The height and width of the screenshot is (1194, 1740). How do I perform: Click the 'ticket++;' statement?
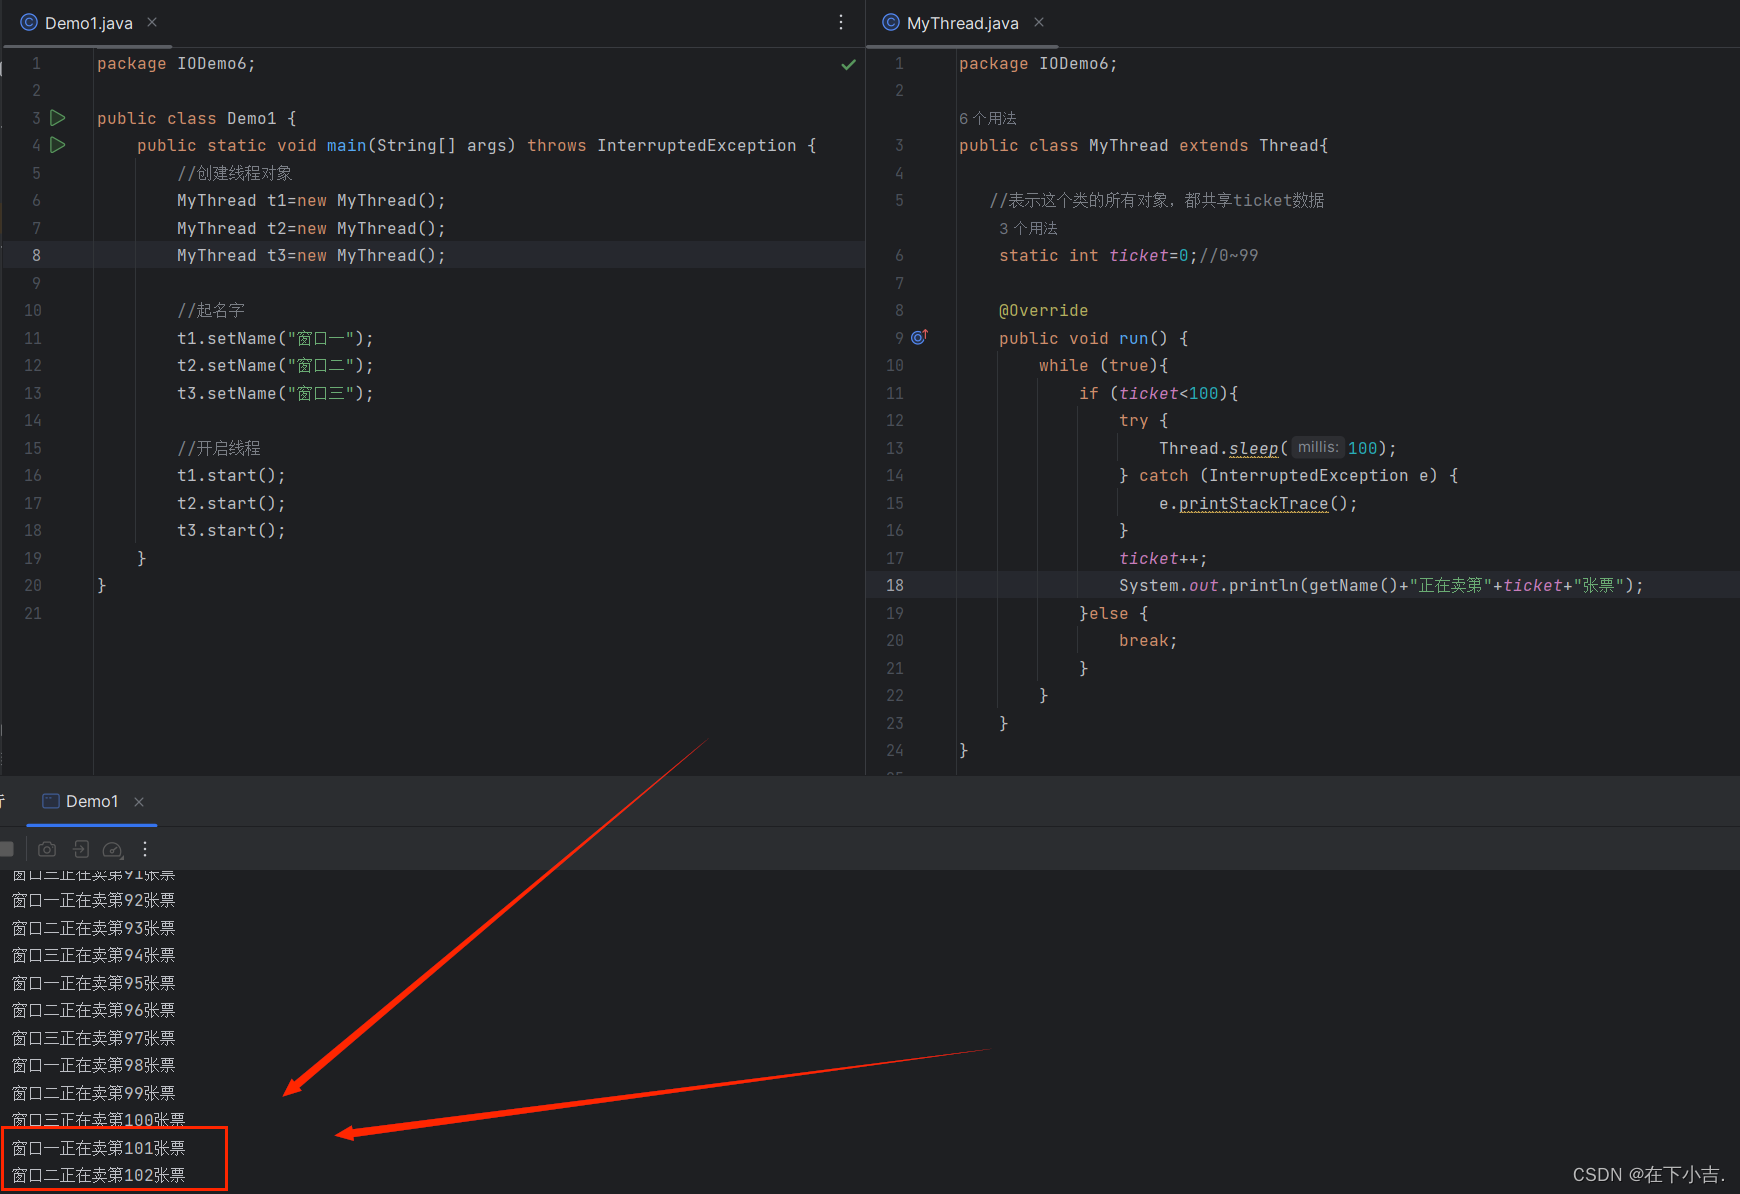(1163, 558)
